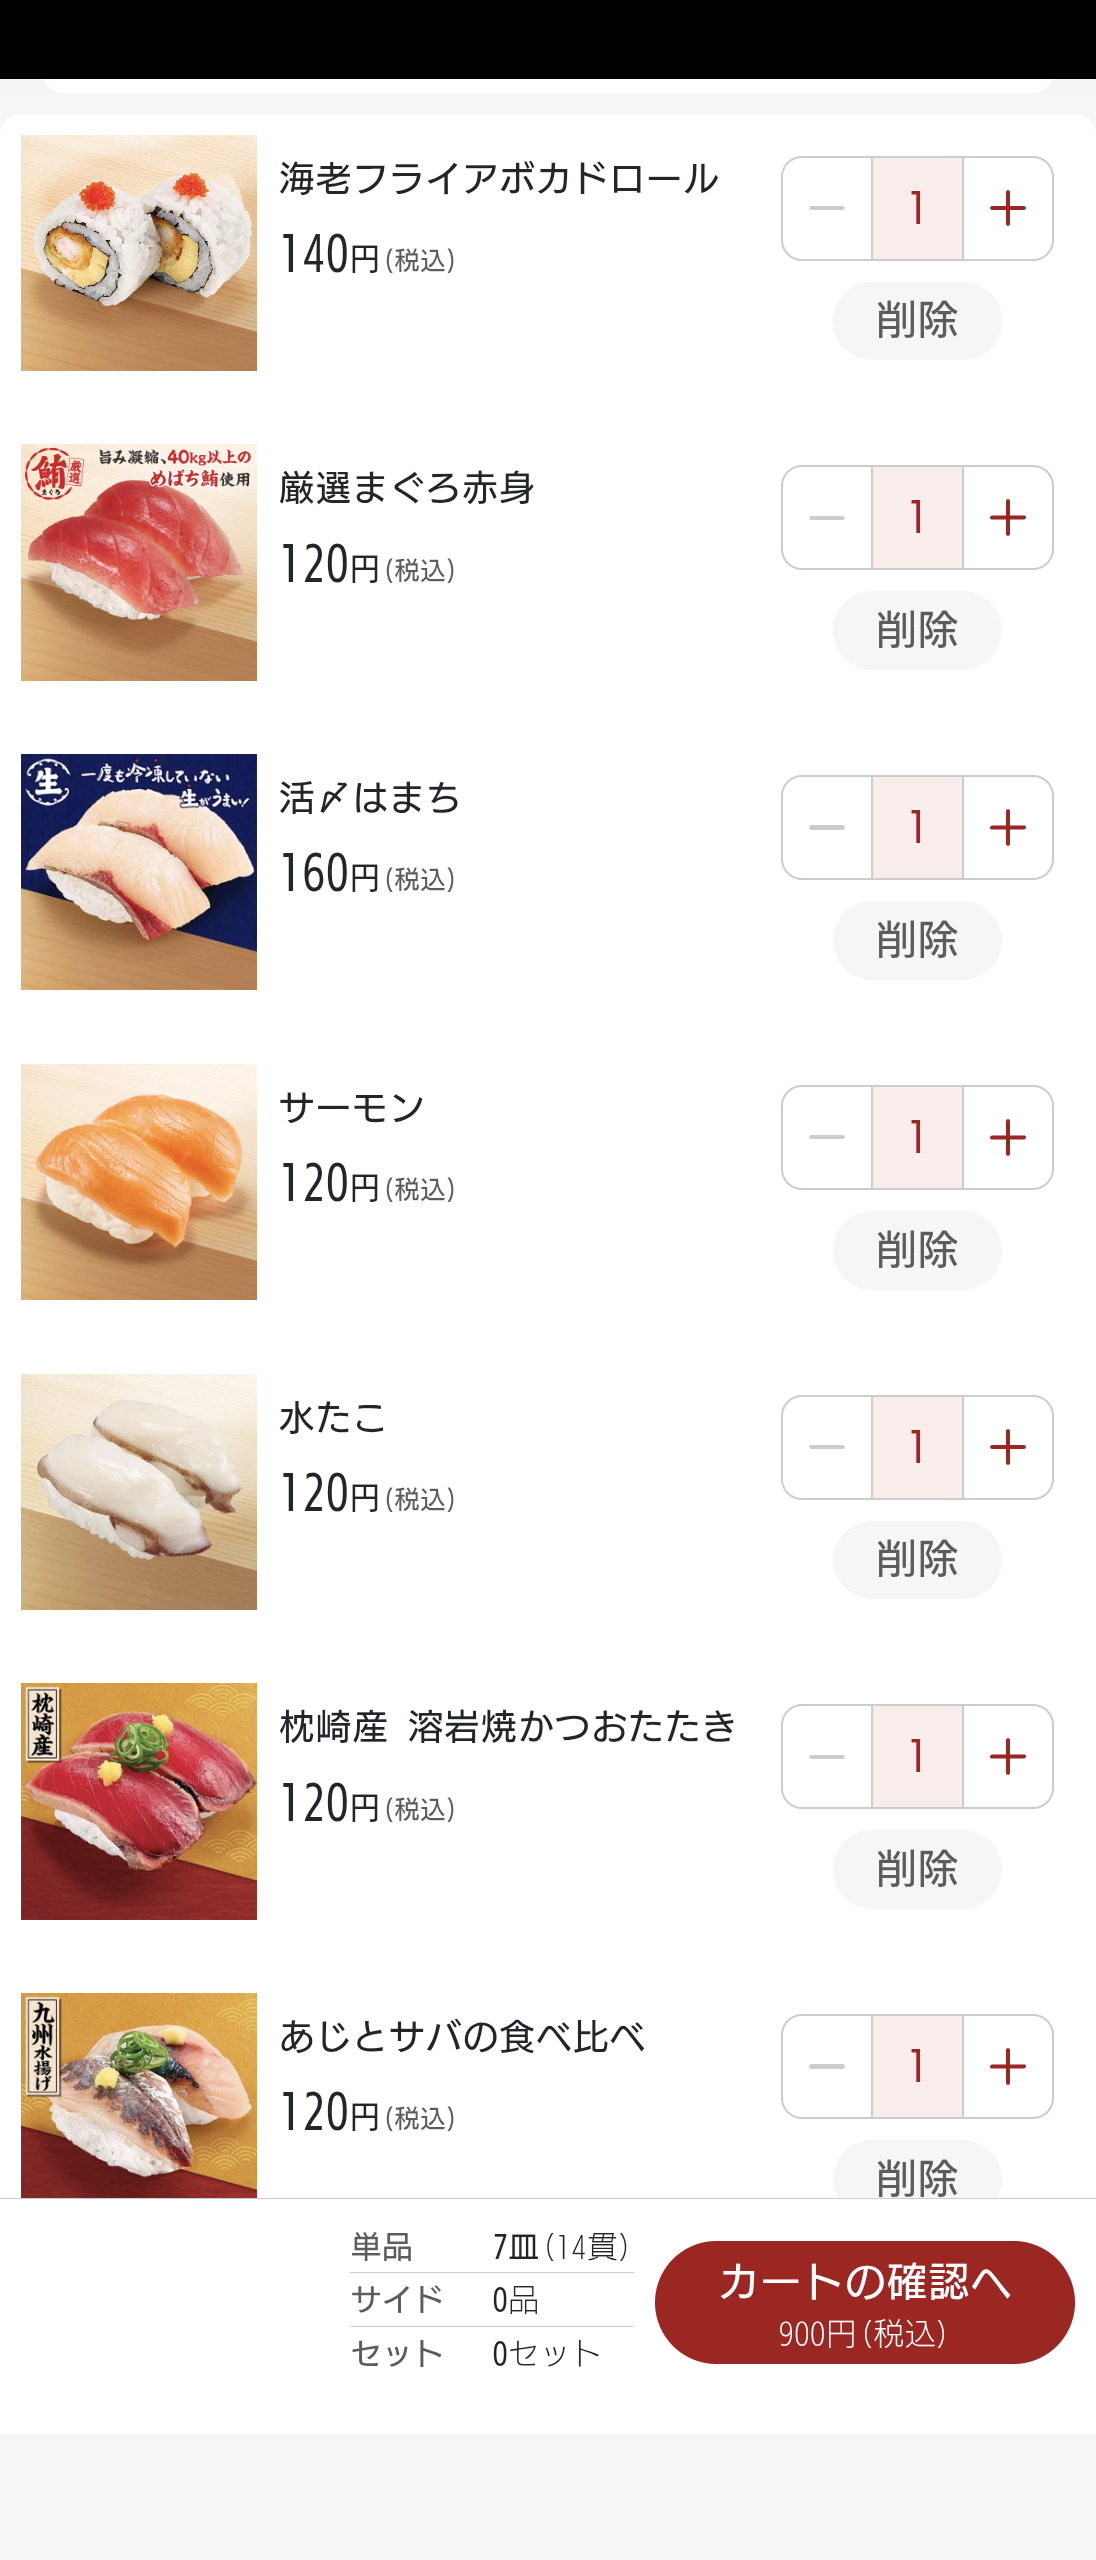Image resolution: width=1096 pixels, height=2560 pixels.
Task: Proceed to カートの確認へ
Action: click(864, 2302)
